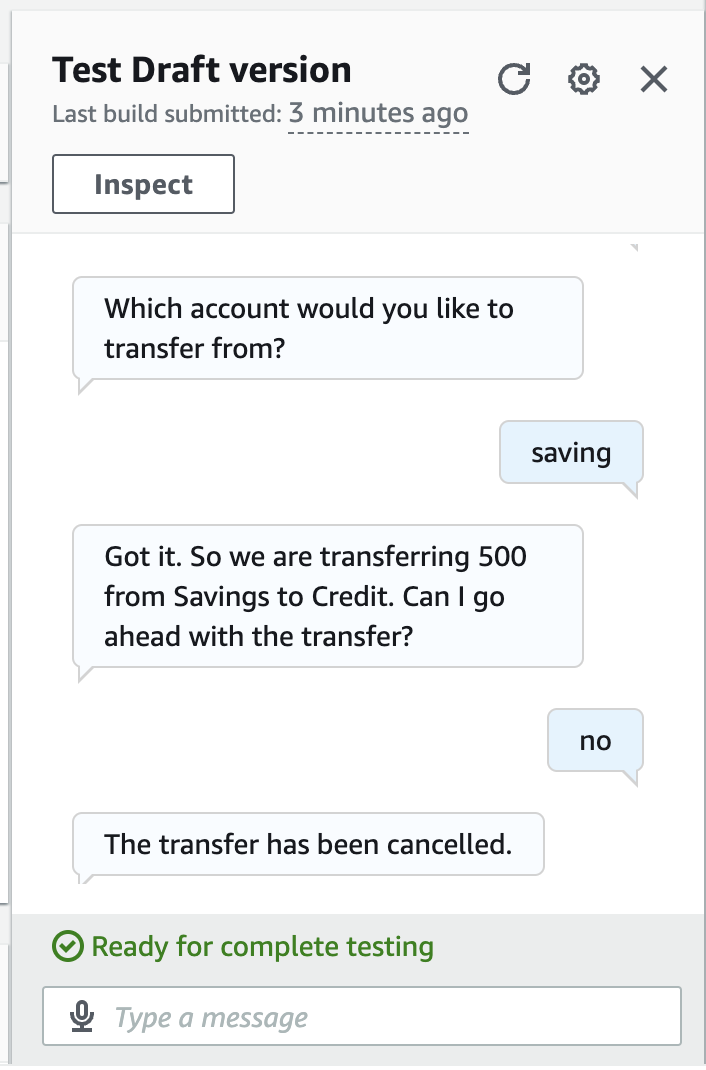Select the "Which account would you like" message

coord(327,327)
